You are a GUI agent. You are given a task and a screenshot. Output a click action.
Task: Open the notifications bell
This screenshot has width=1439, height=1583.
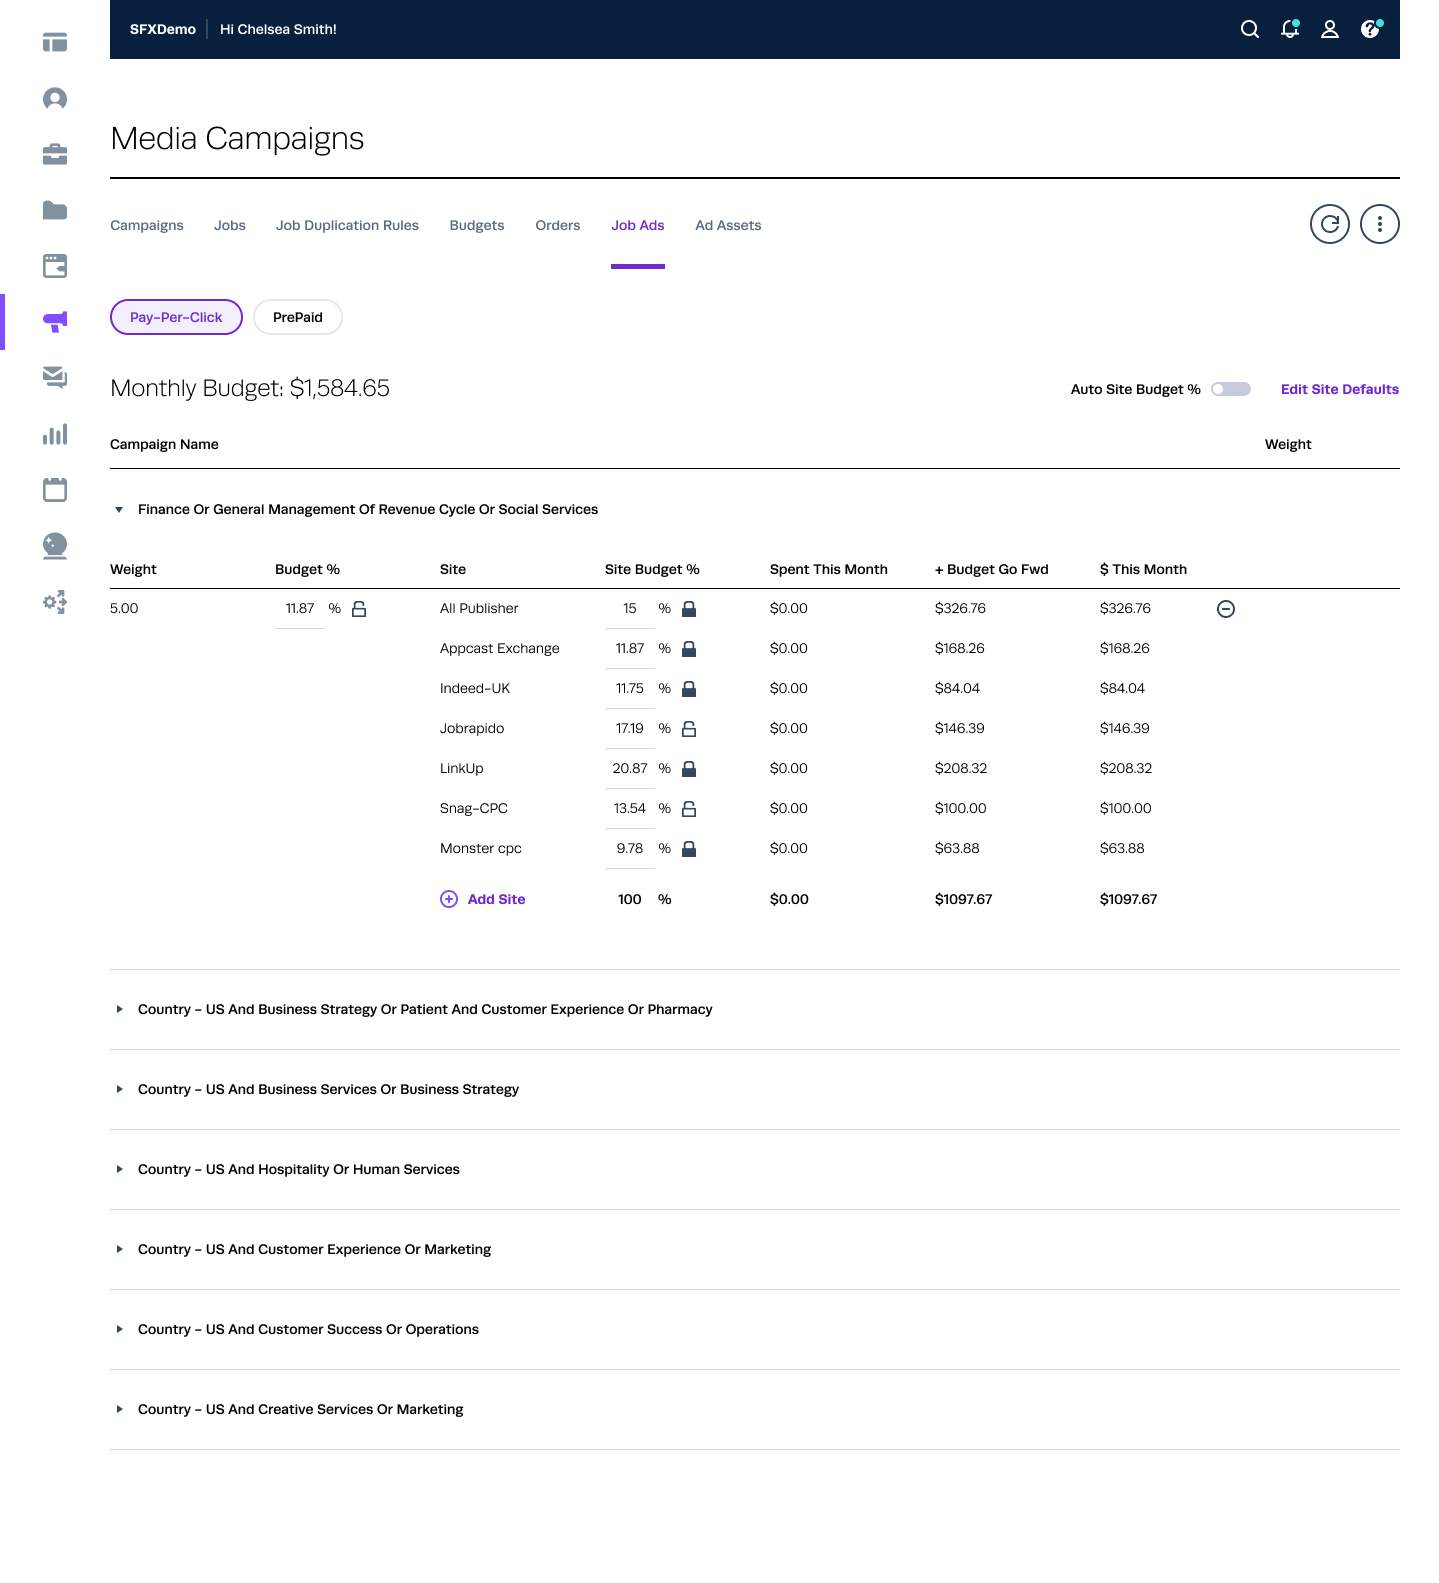click(x=1290, y=29)
